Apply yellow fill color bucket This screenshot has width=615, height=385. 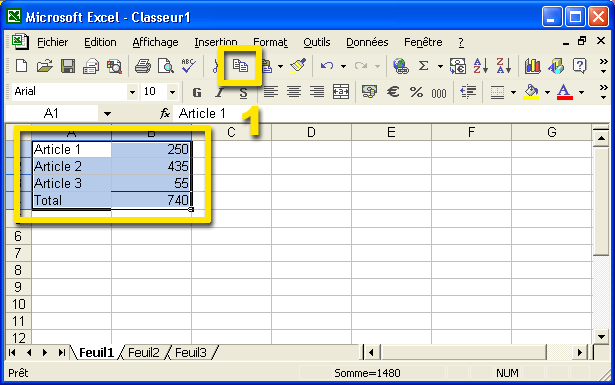531,92
